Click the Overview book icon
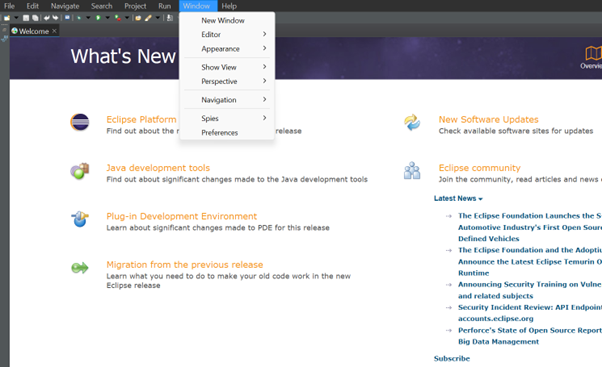Screen dimensions: 602x367 [x=593, y=53]
